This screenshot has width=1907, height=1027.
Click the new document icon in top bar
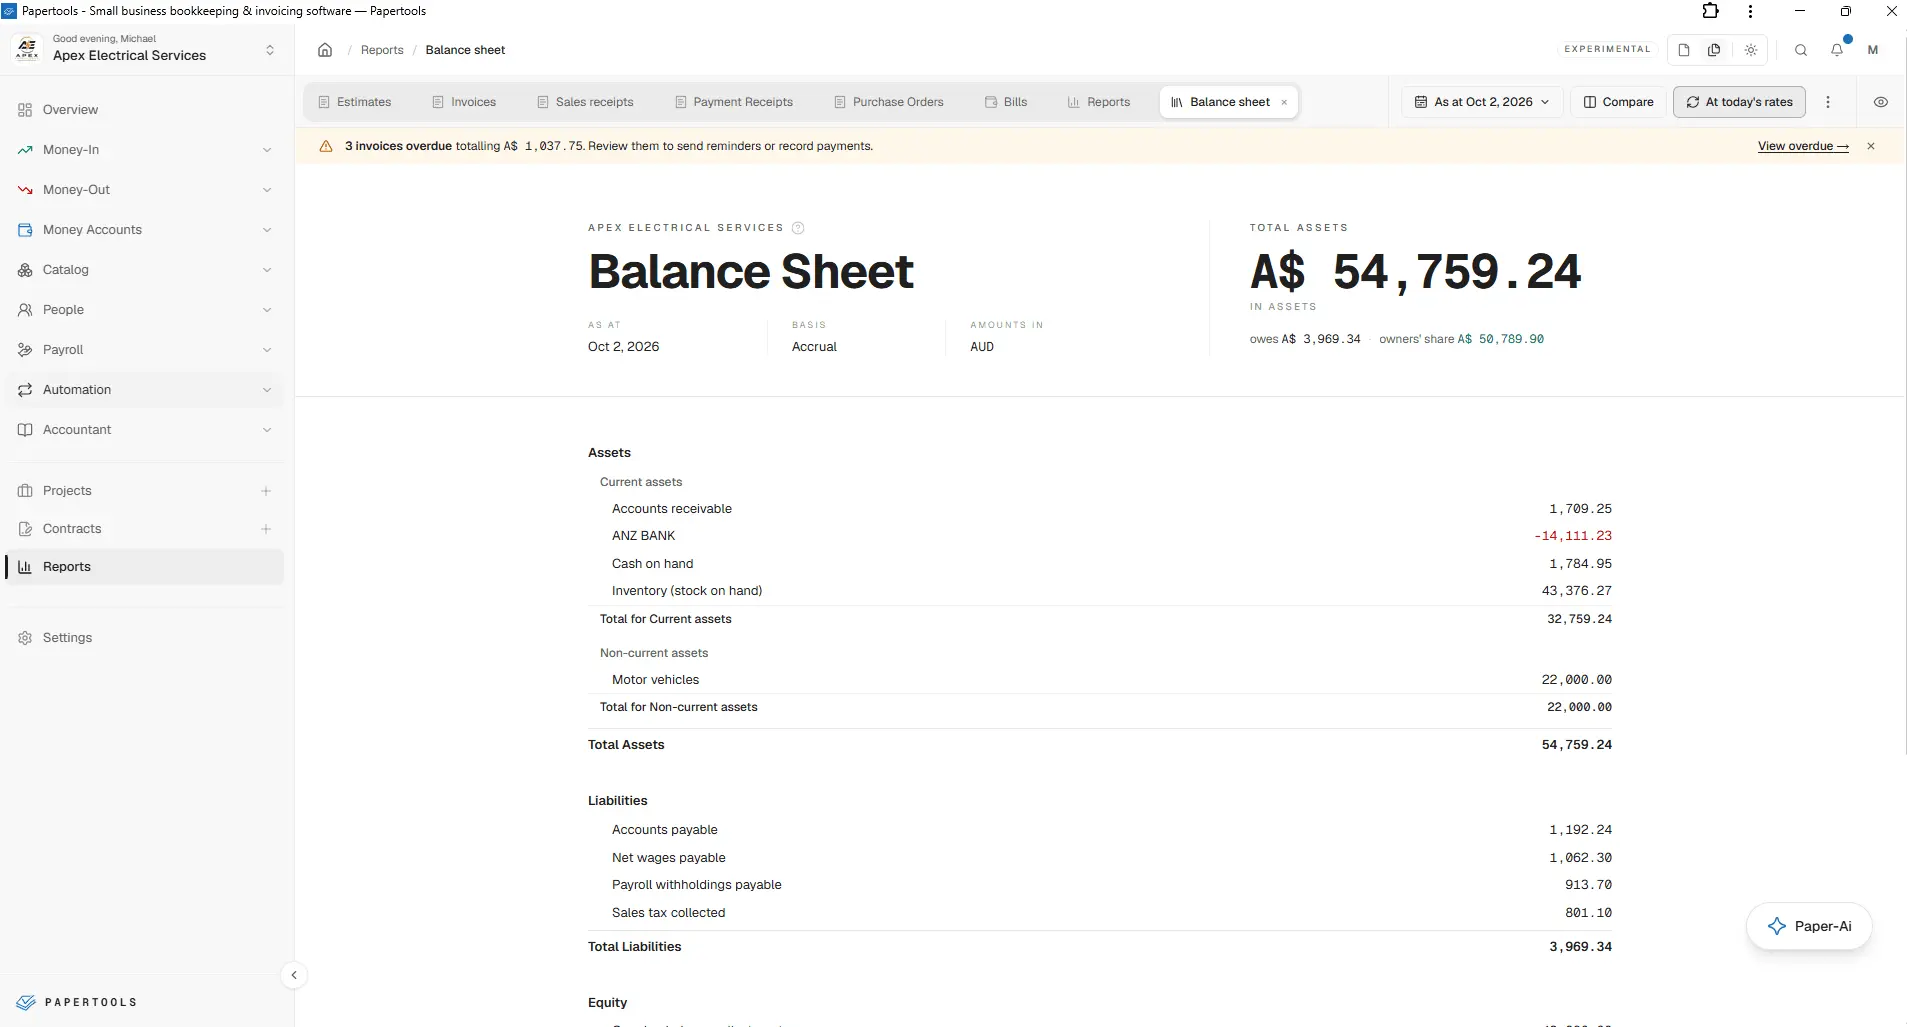(1684, 50)
